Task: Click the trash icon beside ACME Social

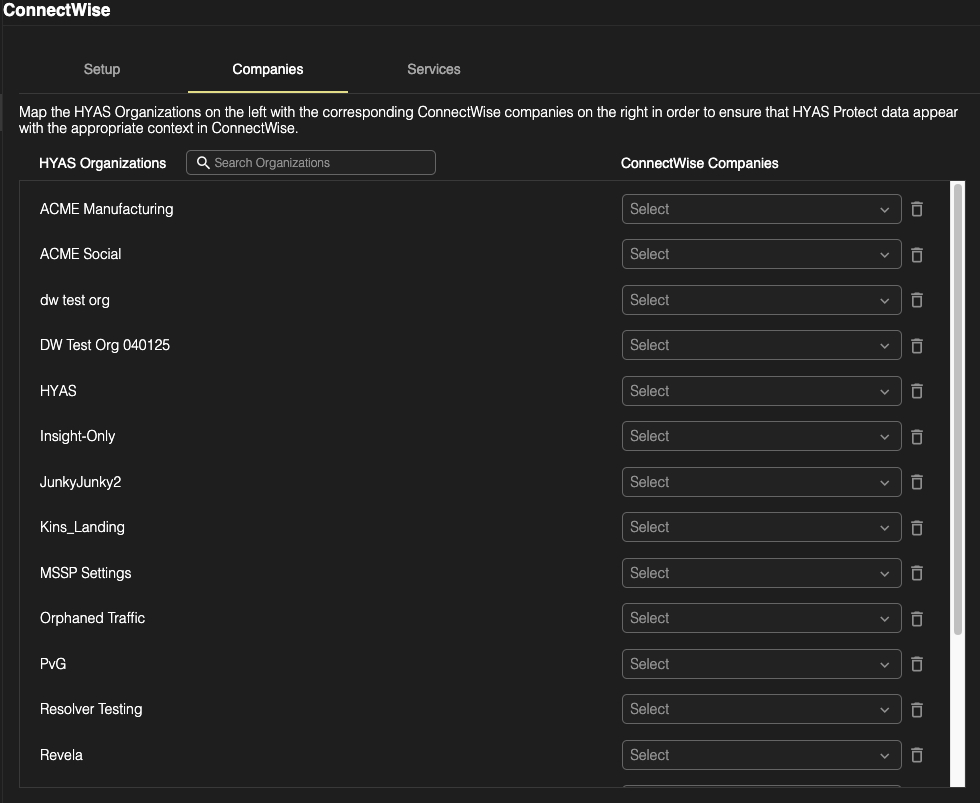Action: [916, 254]
